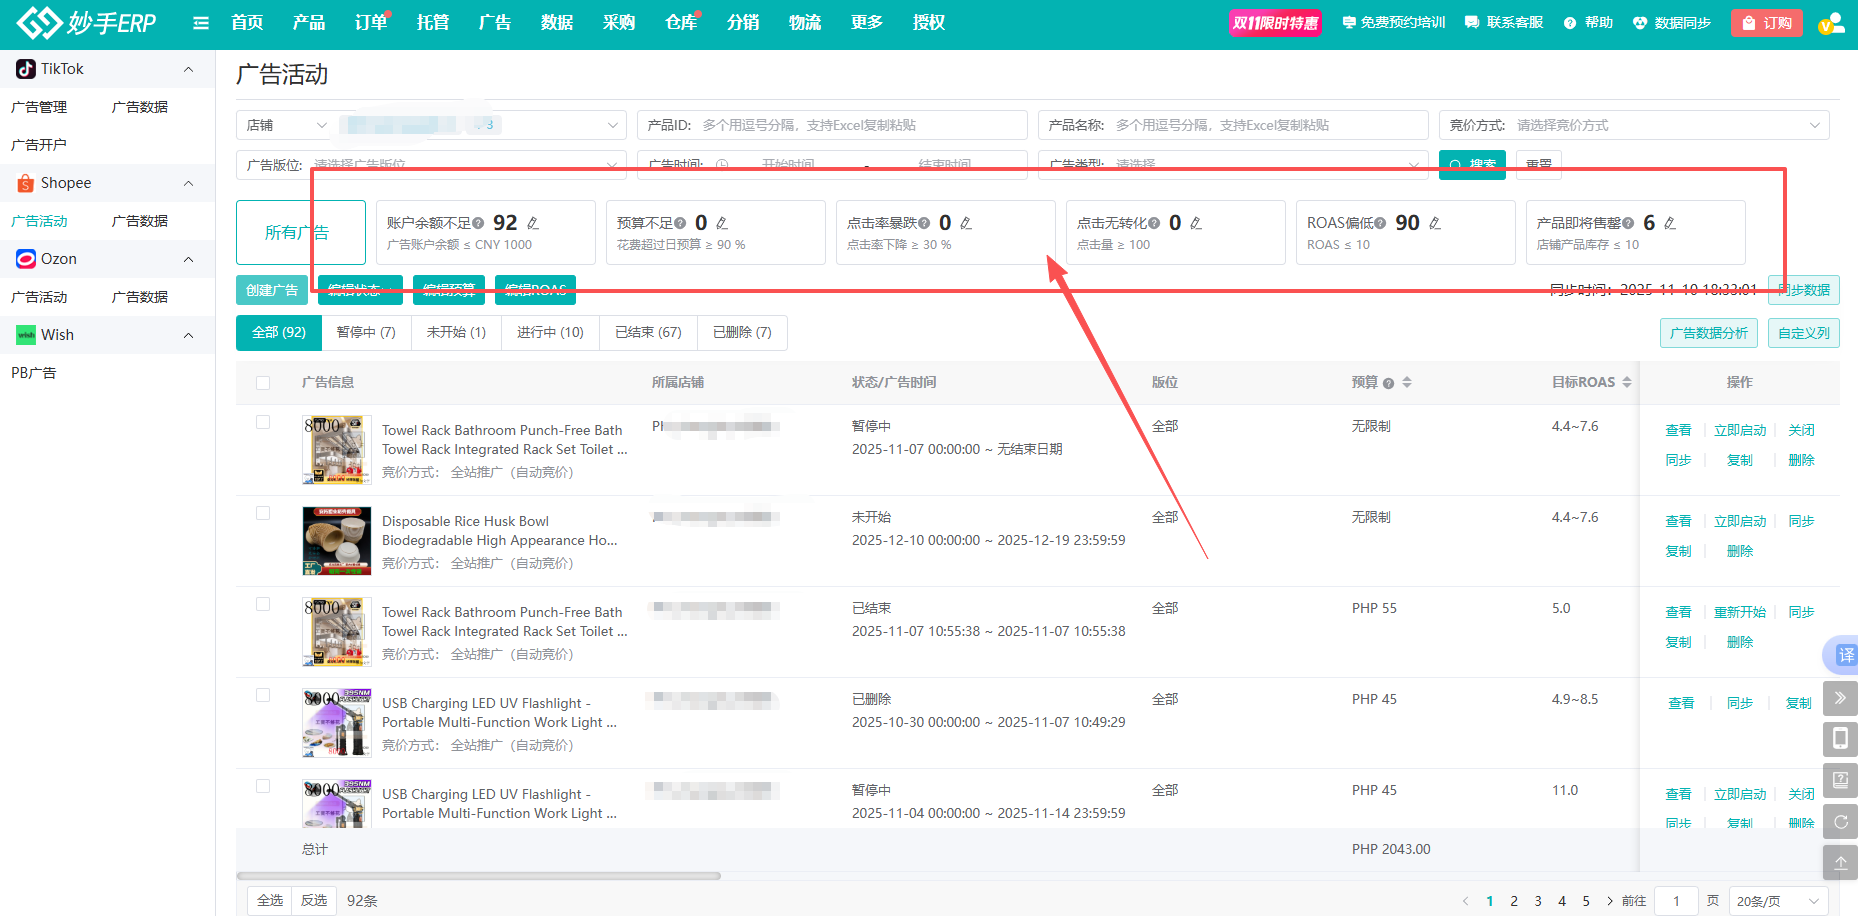
Task: Open the 20条/页 page size dropdown
Action: coord(1778,901)
